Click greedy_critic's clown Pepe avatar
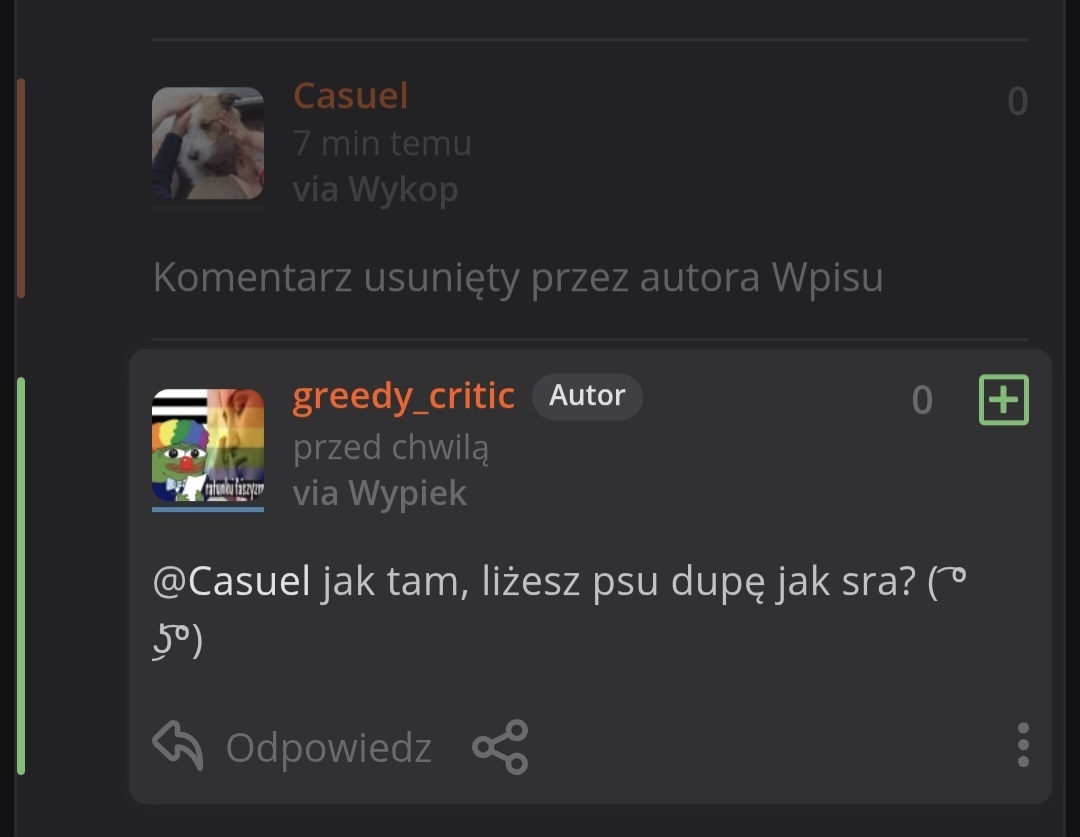 [208, 446]
